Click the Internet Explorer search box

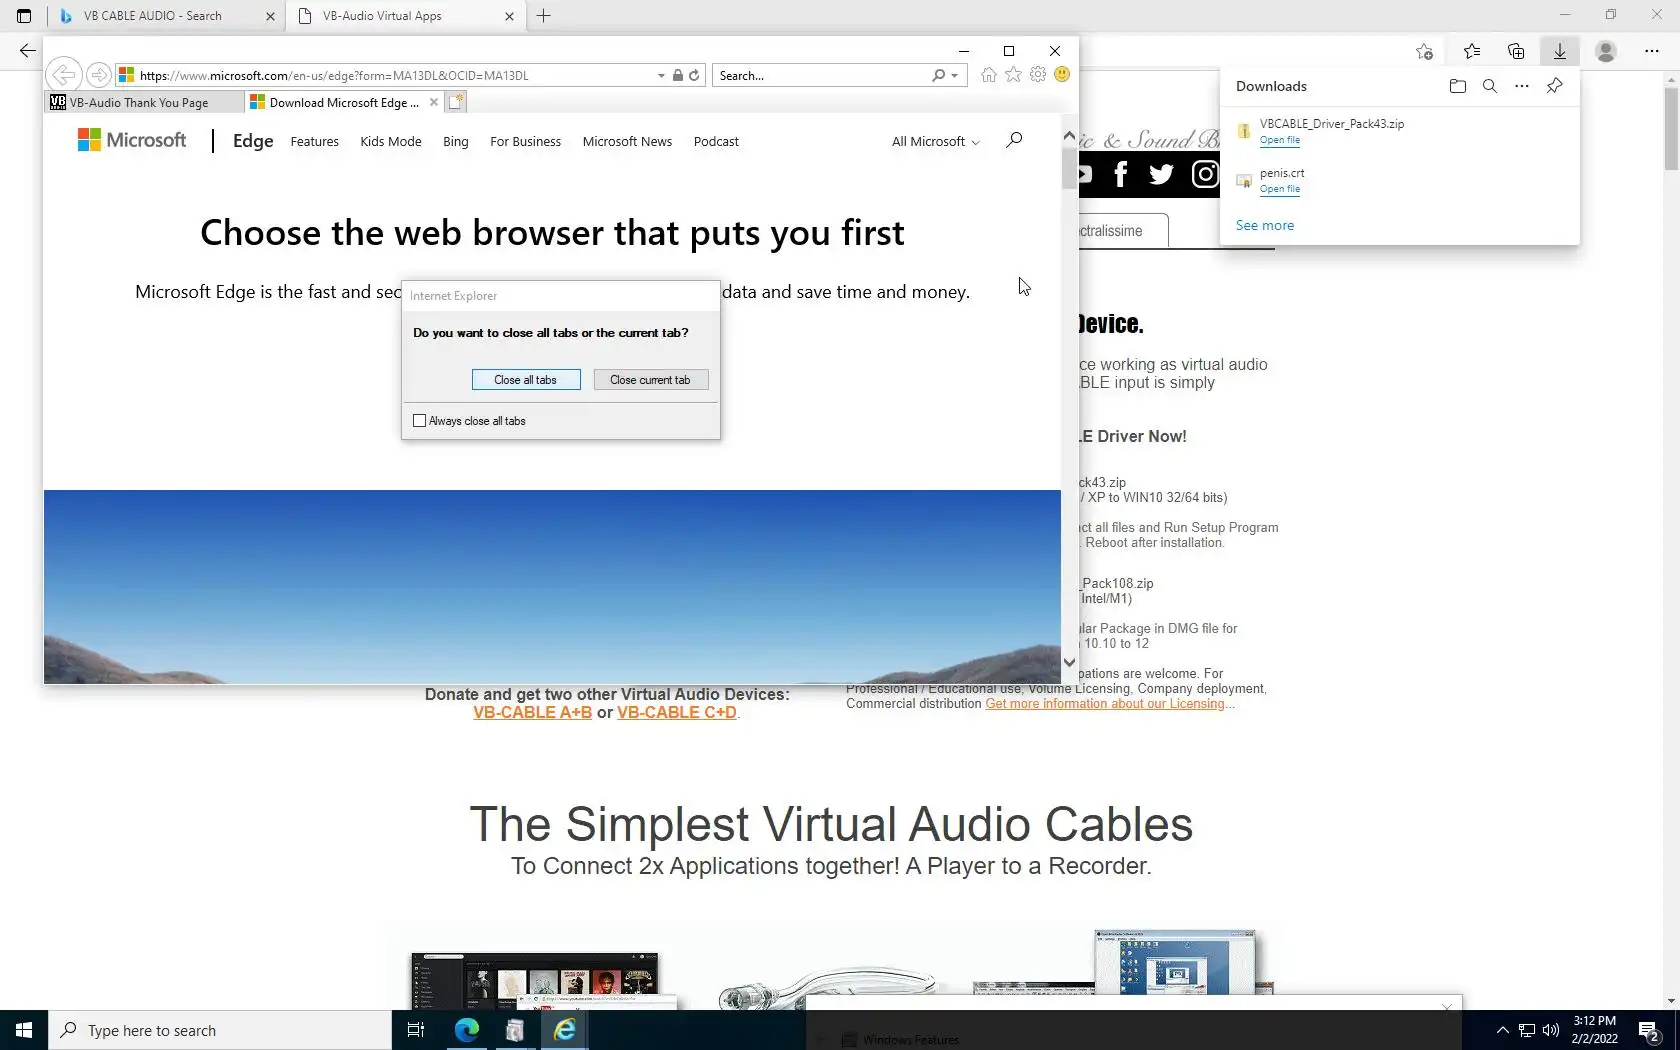click(x=822, y=75)
